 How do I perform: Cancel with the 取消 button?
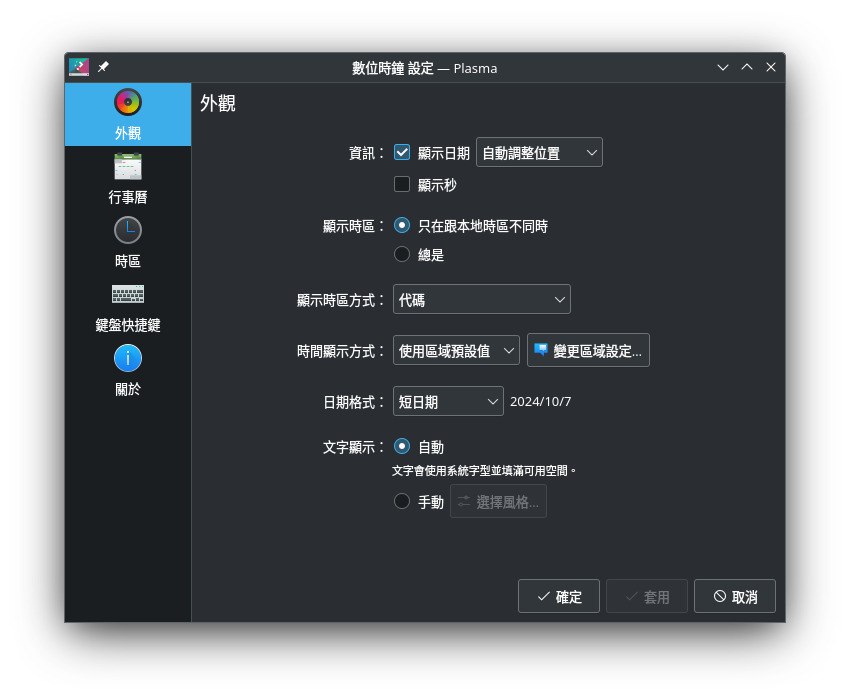pyautogui.click(x=735, y=597)
